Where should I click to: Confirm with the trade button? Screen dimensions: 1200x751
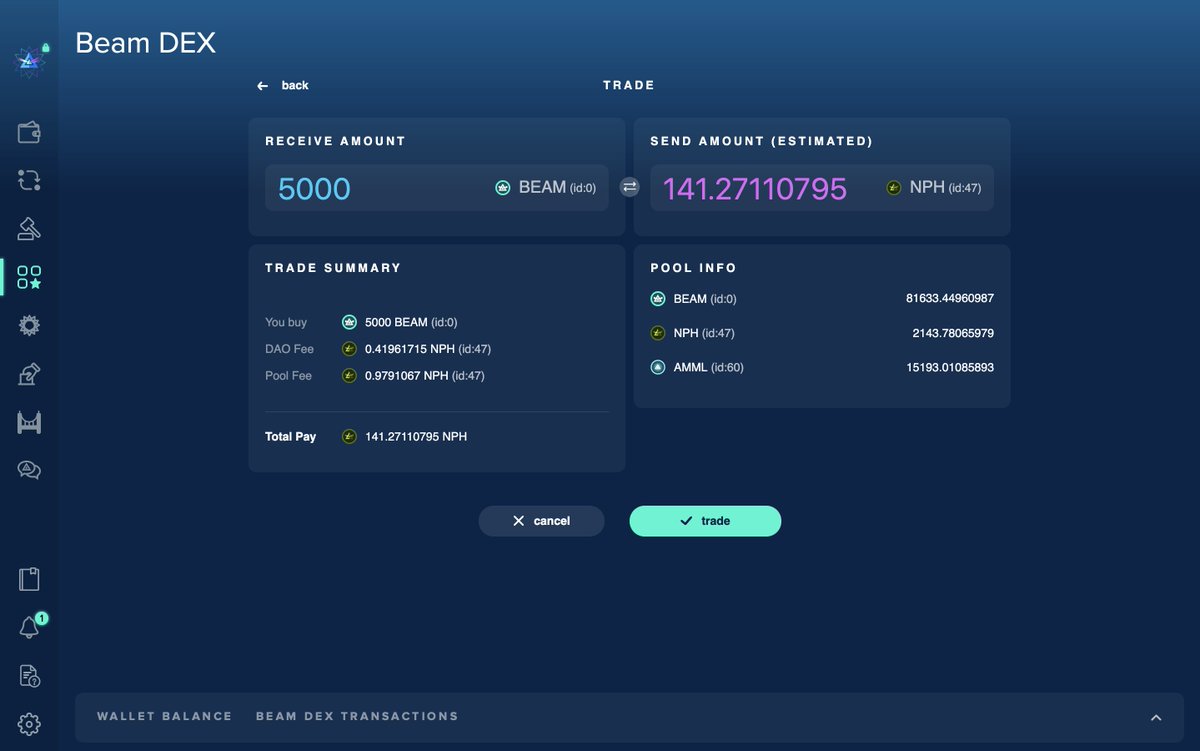pyautogui.click(x=705, y=521)
